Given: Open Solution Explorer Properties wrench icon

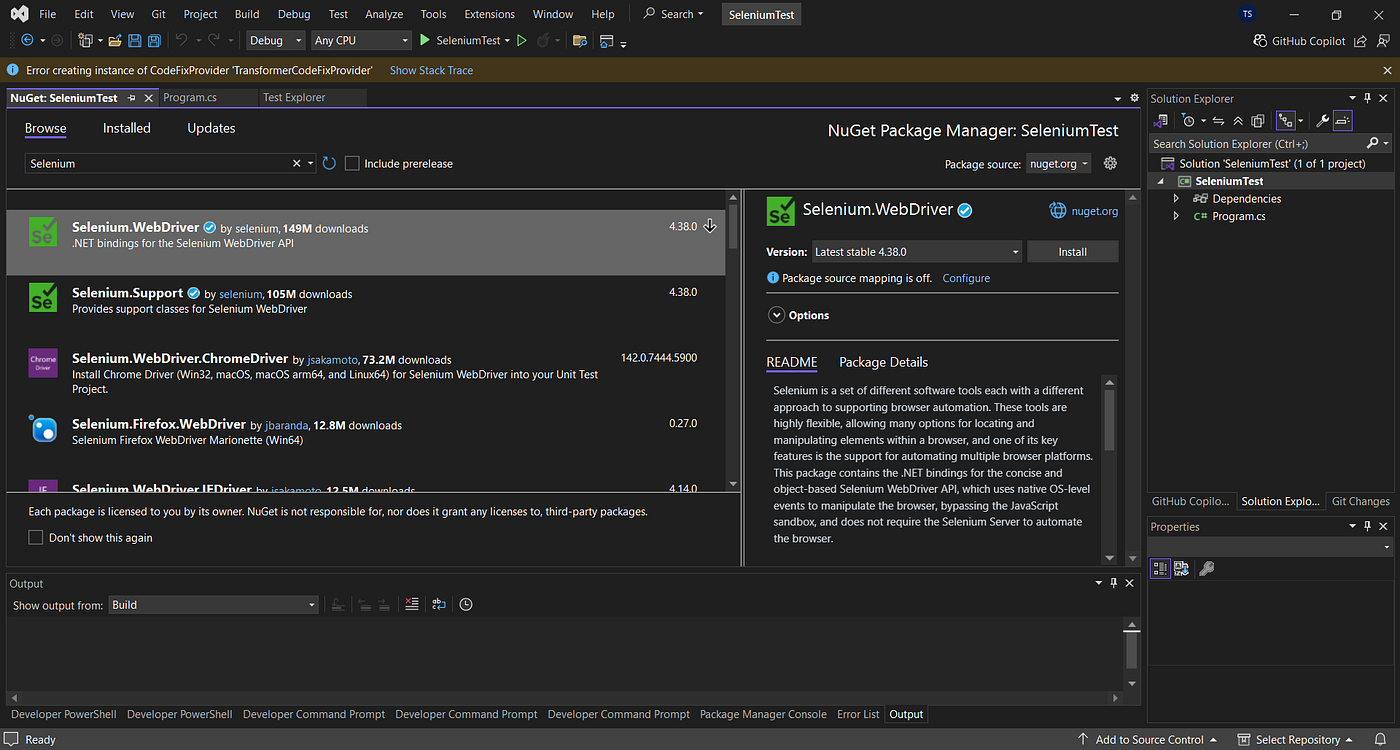Looking at the screenshot, I should pyautogui.click(x=1322, y=121).
